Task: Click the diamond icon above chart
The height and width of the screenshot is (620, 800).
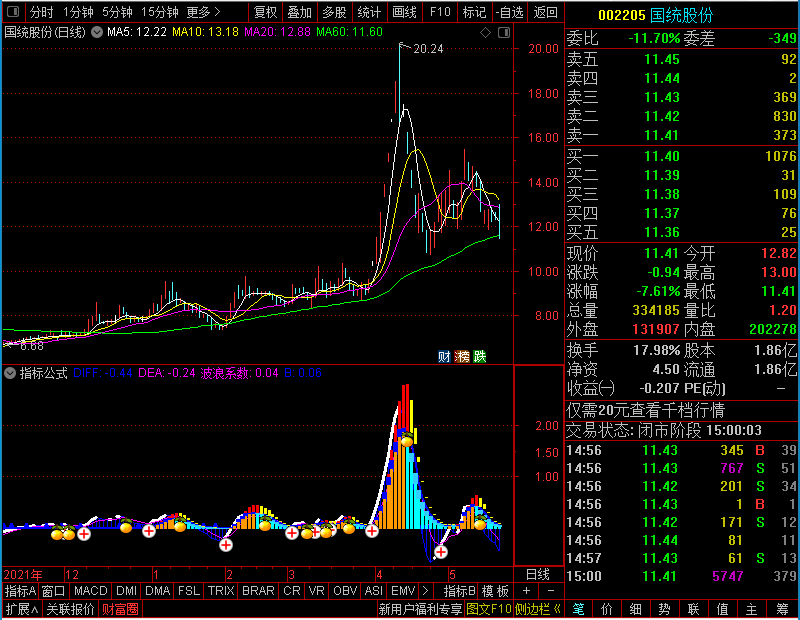Action: click(486, 33)
